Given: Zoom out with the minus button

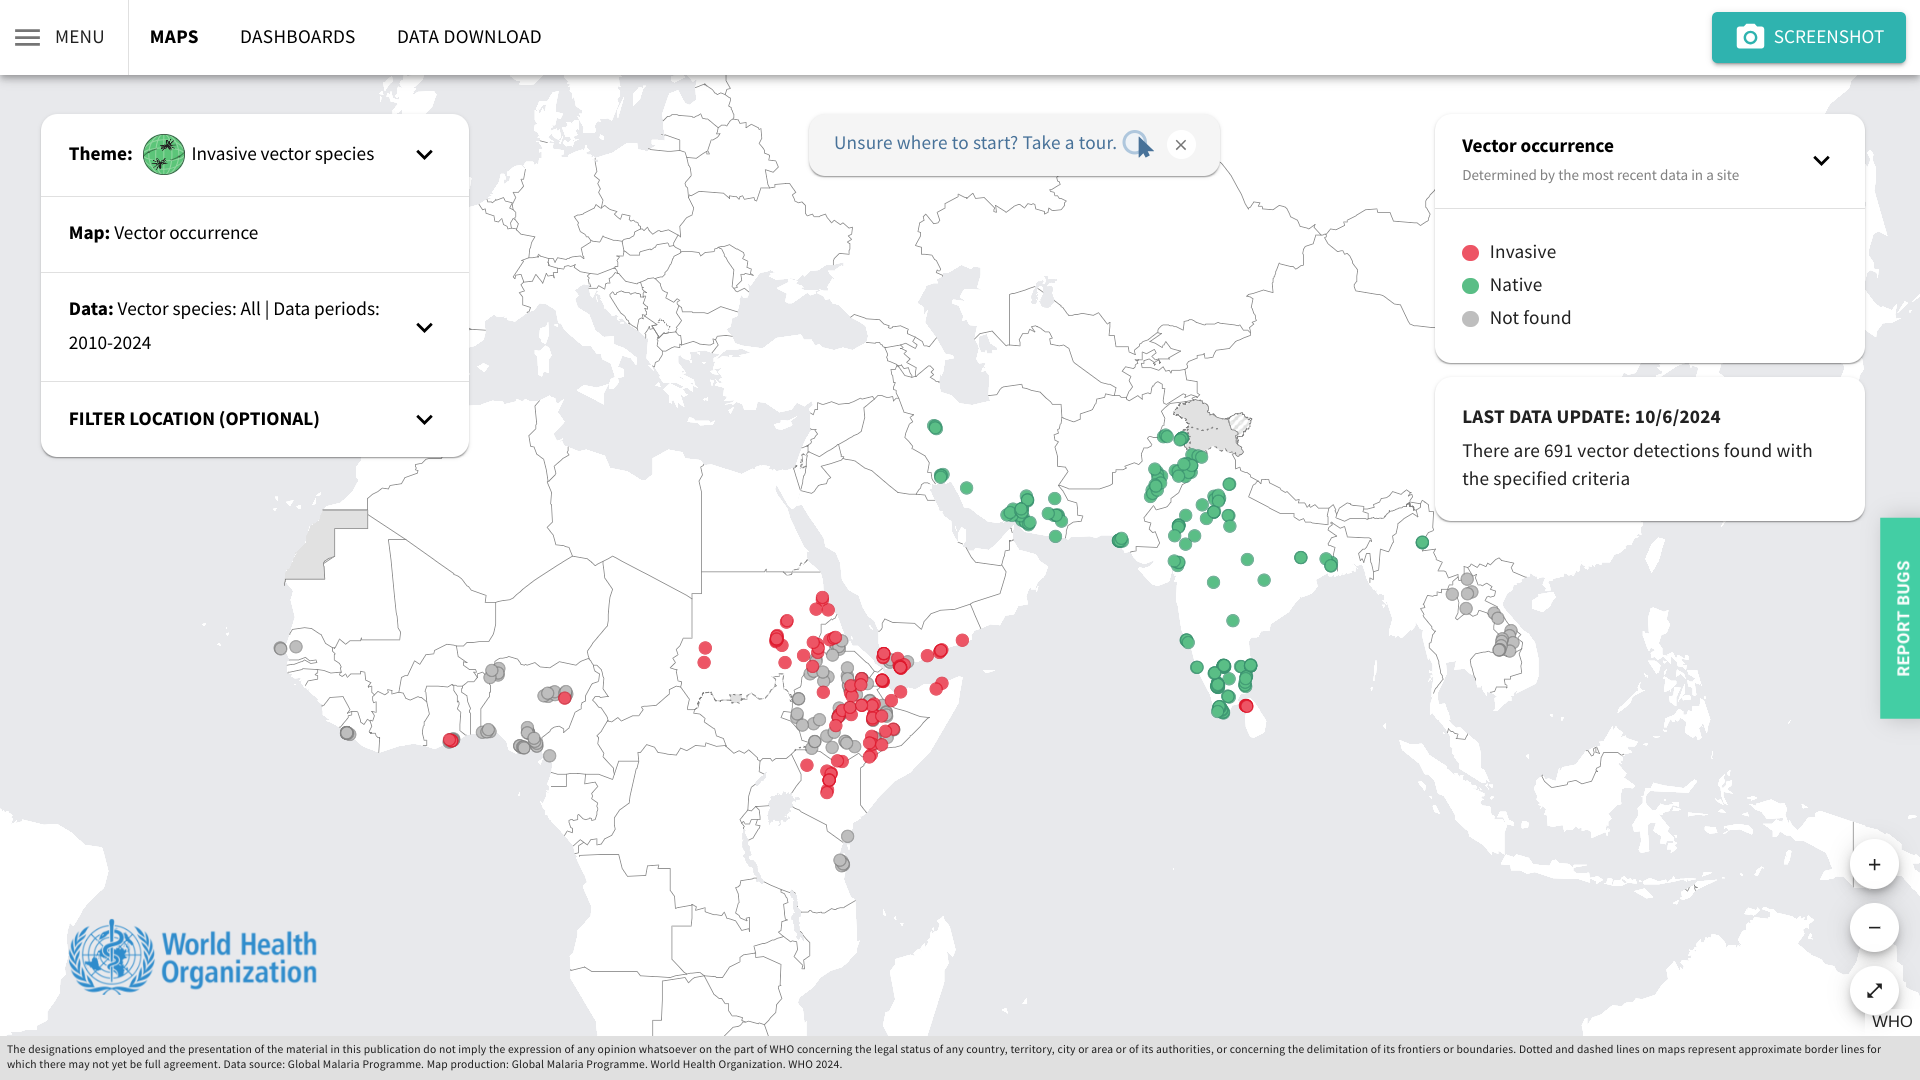Looking at the screenshot, I should pyautogui.click(x=1874, y=928).
